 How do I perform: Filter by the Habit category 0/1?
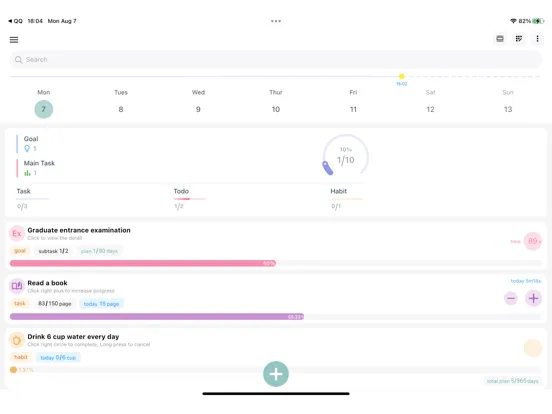click(x=346, y=198)
